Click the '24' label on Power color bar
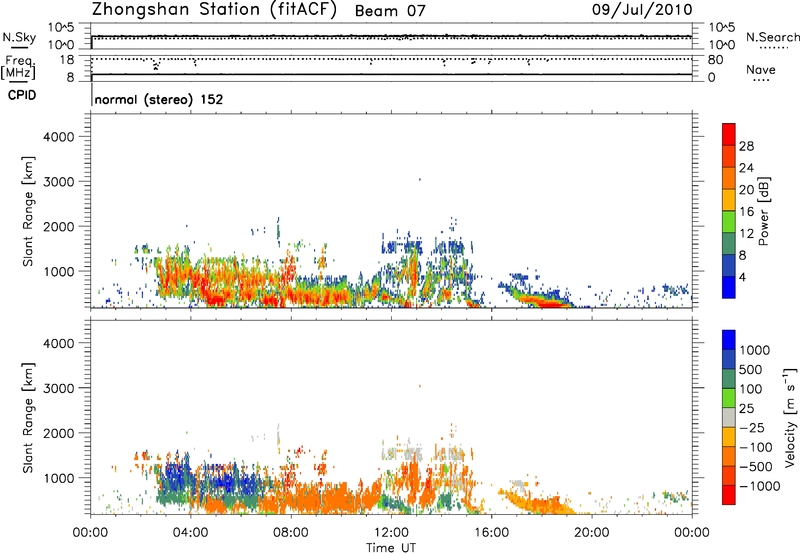This screenshot has height=554, width=800. [746, 168]
